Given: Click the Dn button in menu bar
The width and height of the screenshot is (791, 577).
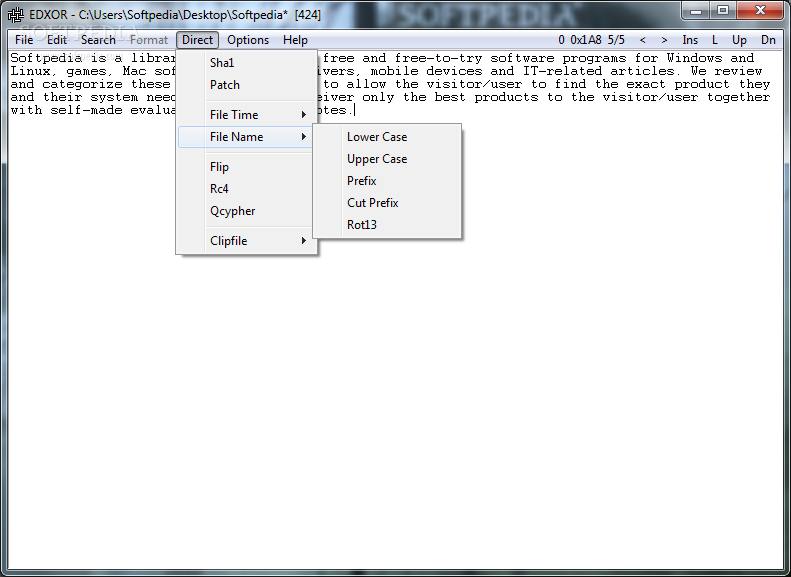Looking at the screenshot, I should tap(768, 40).
